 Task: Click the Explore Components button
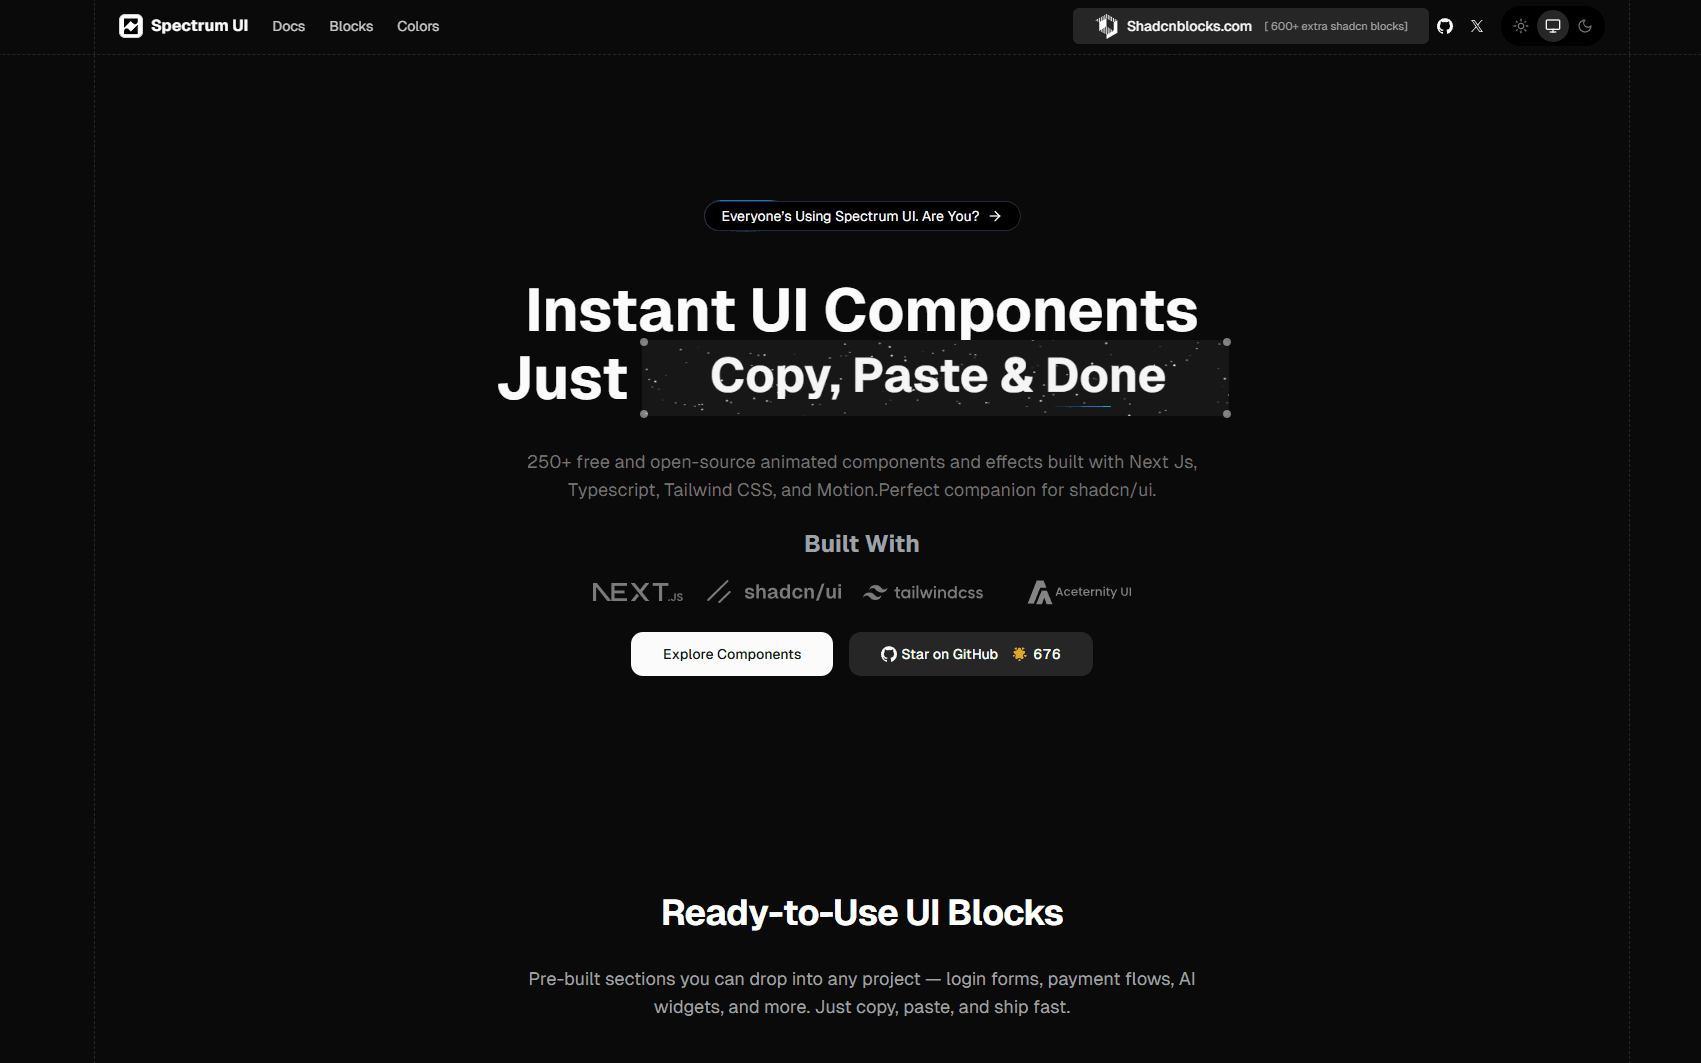[732, 654]
